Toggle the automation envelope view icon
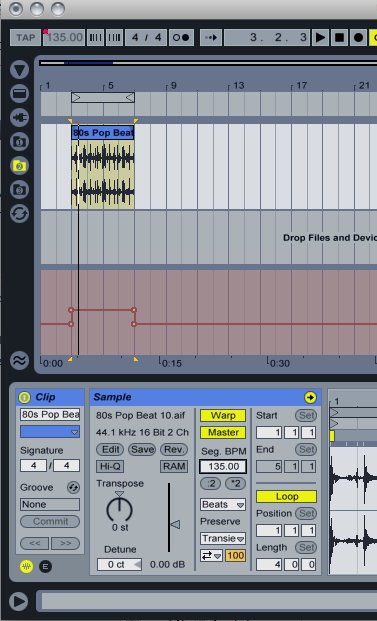 (19, 360)
